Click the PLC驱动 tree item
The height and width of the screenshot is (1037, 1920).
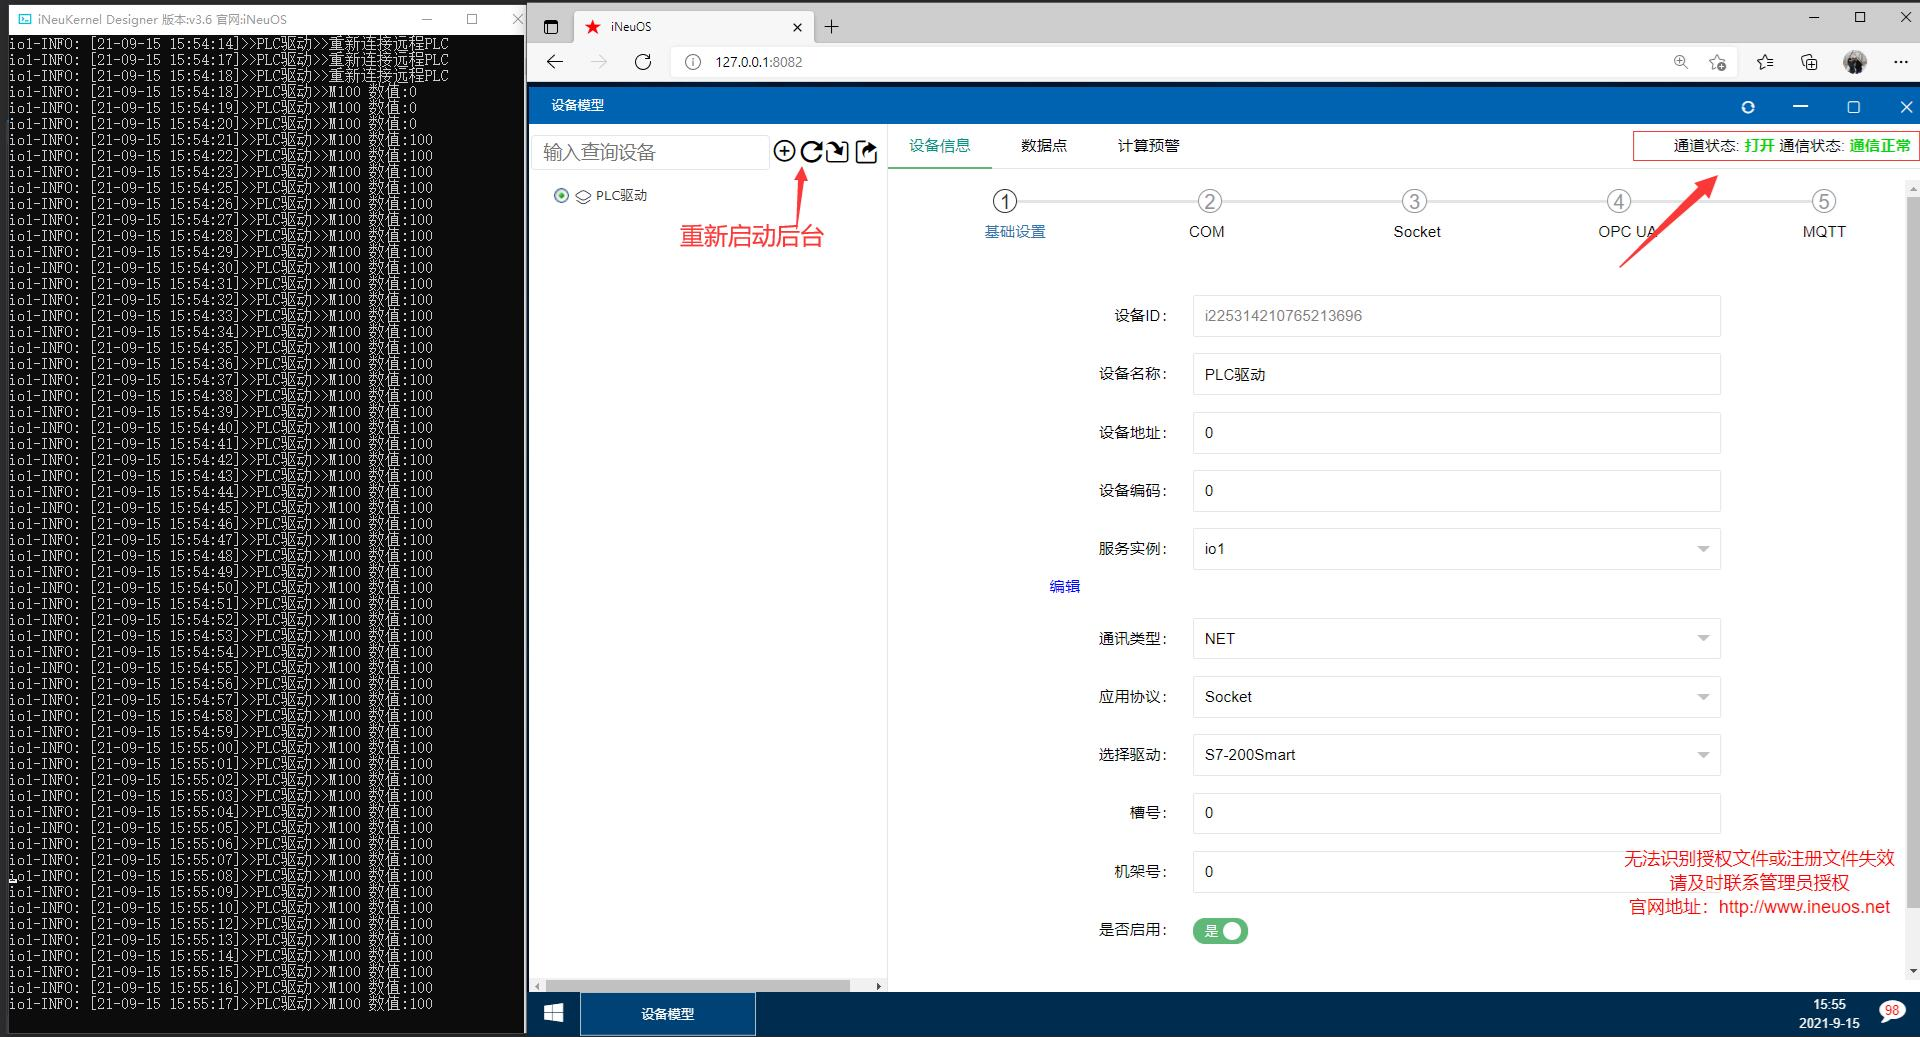621,196
